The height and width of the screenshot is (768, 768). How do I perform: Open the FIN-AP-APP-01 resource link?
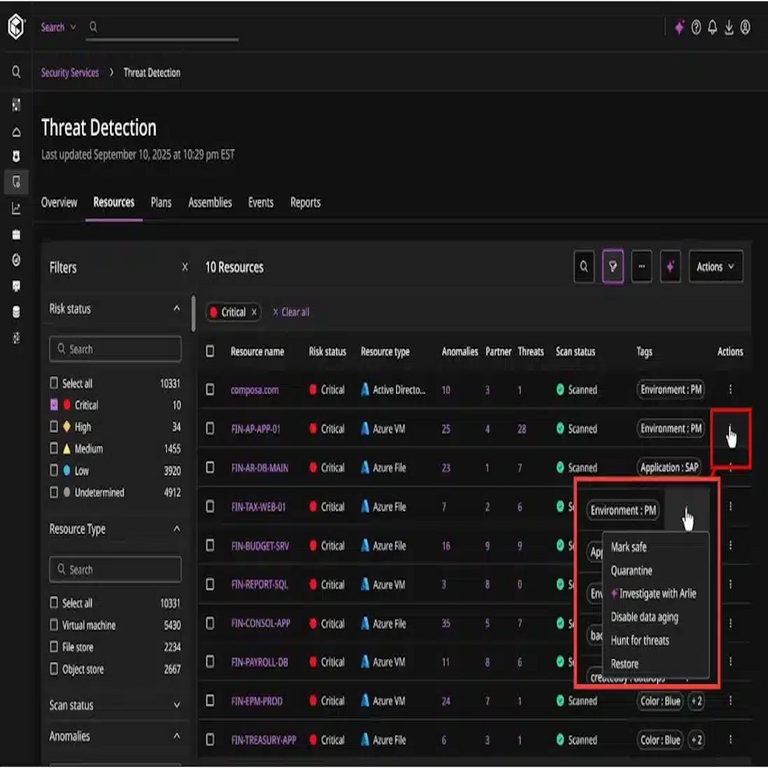pyautogui.click(x=258, y=429)
